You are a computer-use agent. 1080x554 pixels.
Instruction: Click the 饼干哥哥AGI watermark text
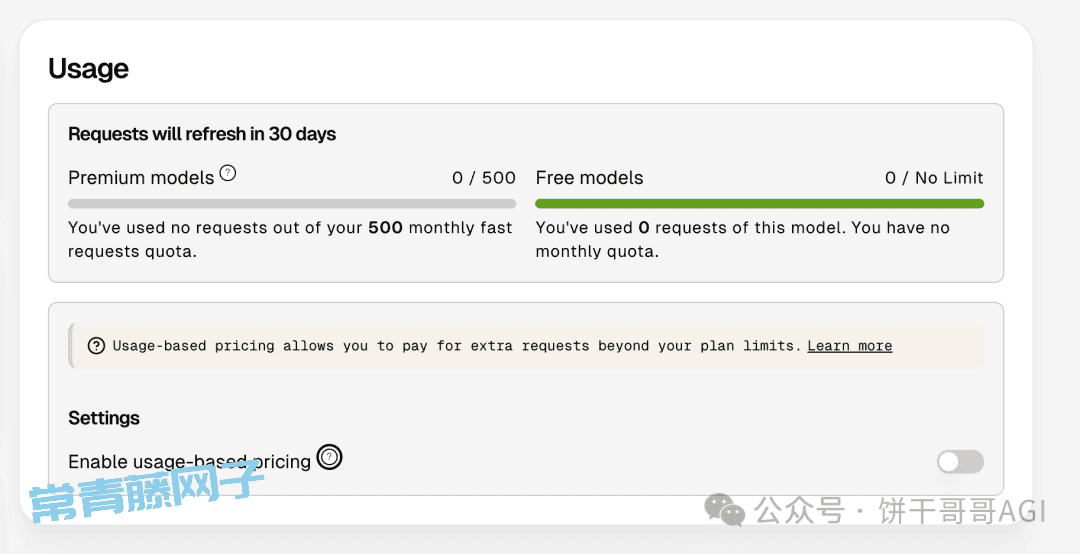click(x=962, y=512)
